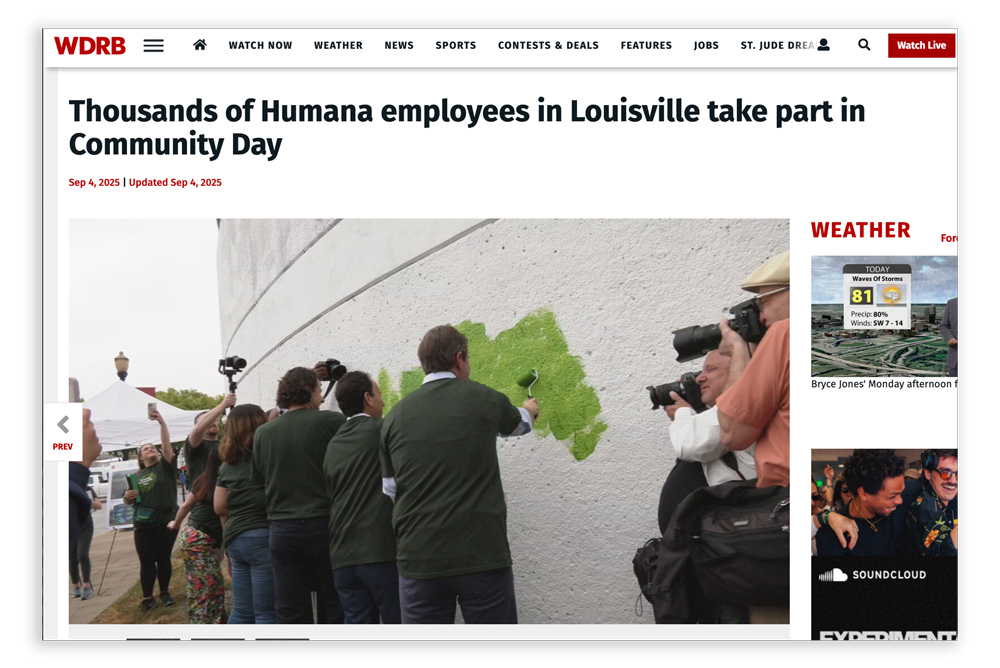
Task: Select the Sports menu item
Action: [455, 45]
